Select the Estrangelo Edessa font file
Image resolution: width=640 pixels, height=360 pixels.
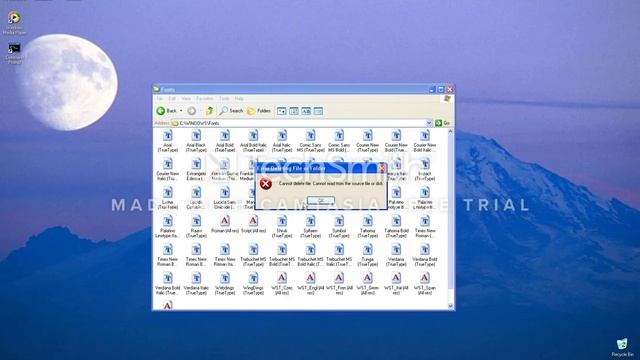point(196,169)
